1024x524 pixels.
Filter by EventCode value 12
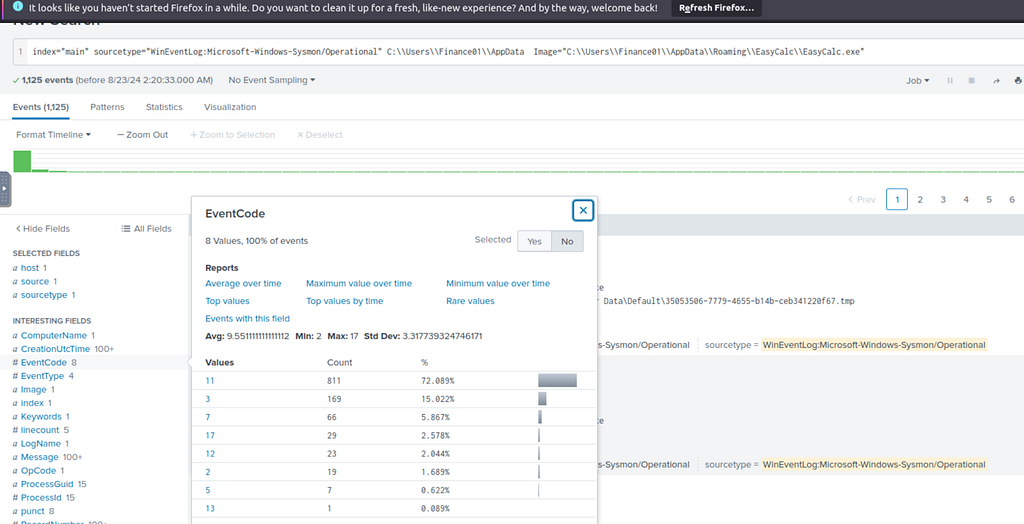tap(210, 453)
